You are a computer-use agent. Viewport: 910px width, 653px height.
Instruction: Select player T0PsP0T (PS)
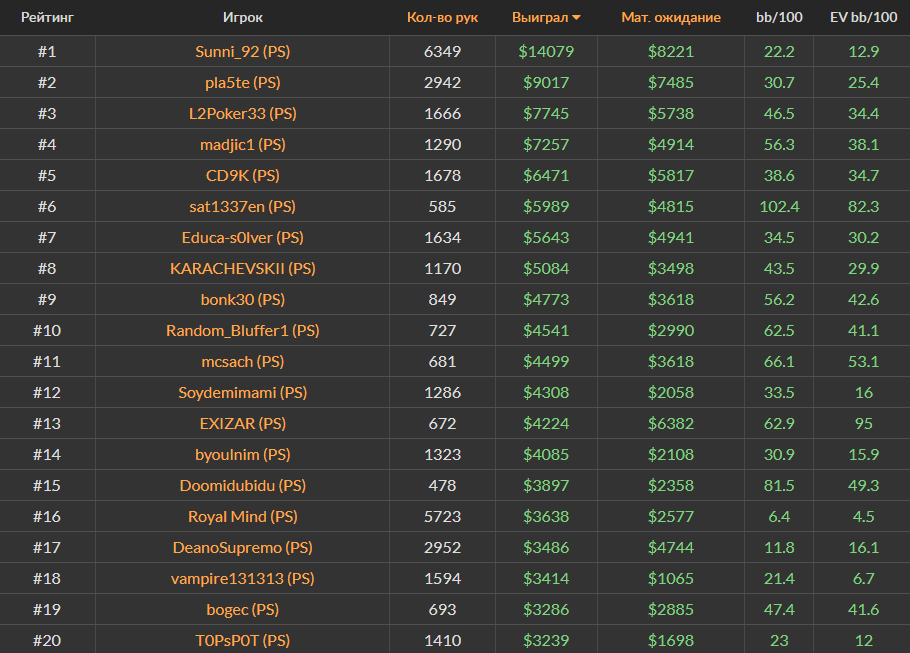(x=243, y=640)
